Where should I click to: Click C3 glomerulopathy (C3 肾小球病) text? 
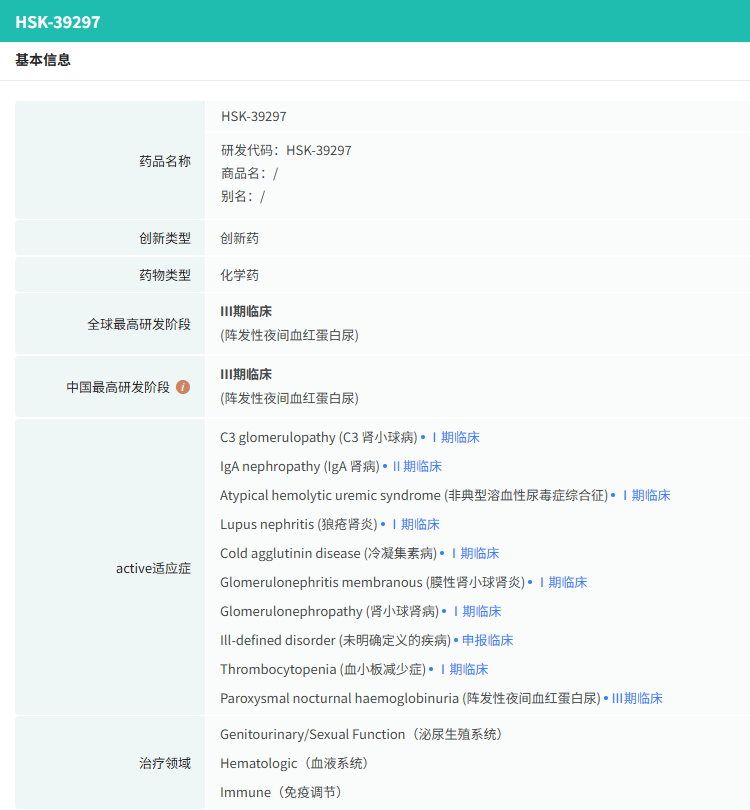pos(319,438)
